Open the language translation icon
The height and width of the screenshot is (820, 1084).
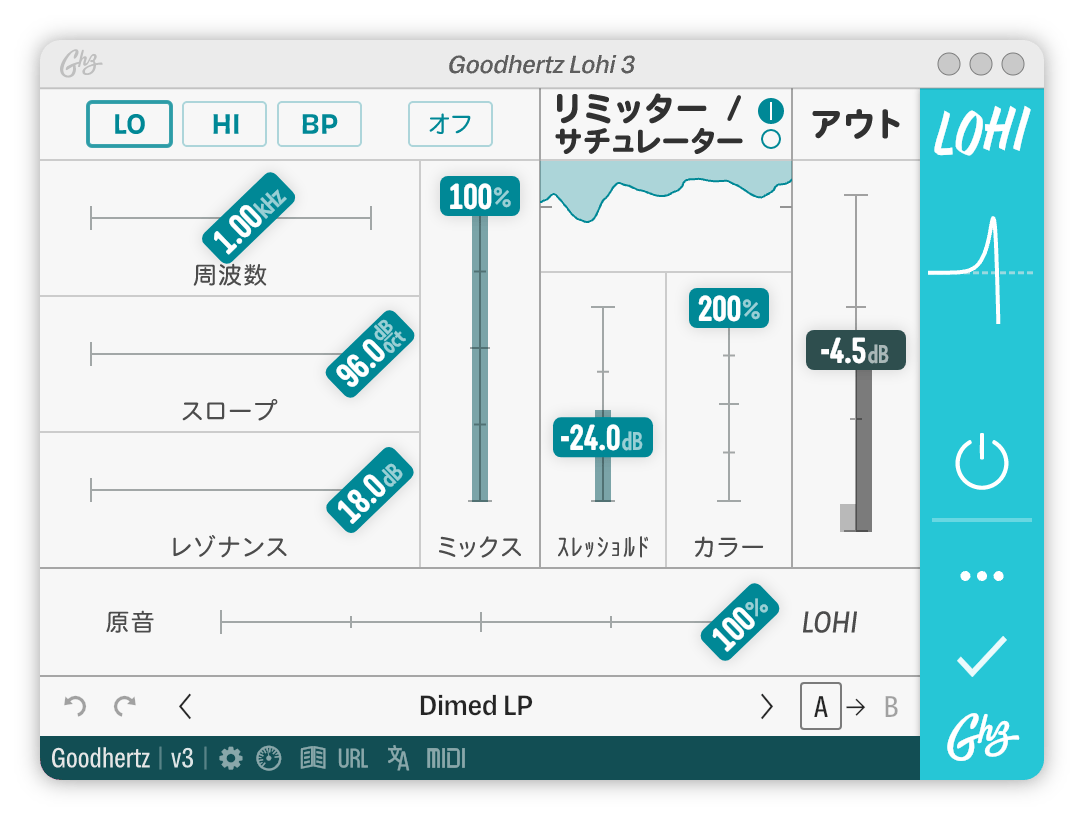[398, 758]
